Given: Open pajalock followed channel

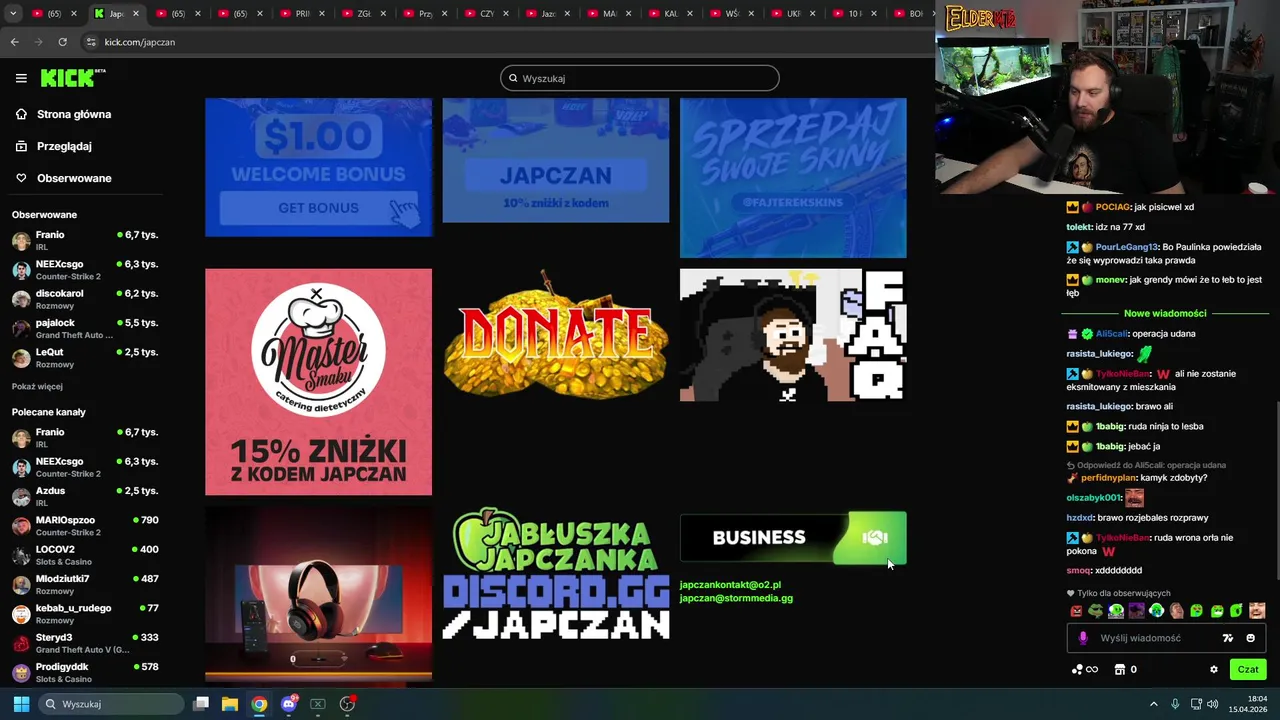Looking at the screenshot, I should pyautogui.click(x=85, y=328).
